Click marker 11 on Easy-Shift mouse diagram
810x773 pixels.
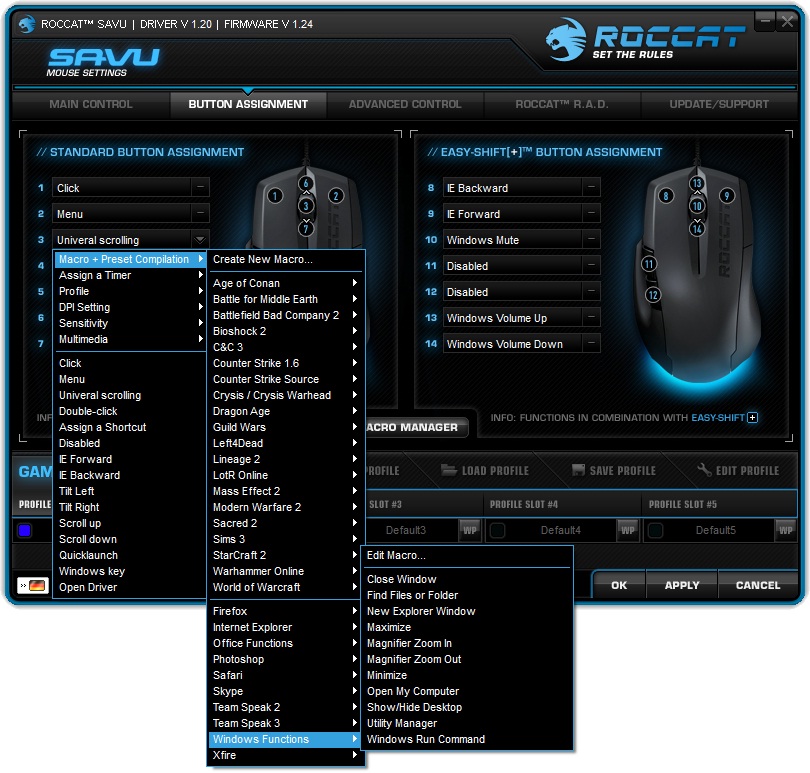pyautogui.click(x=649, y=264)
